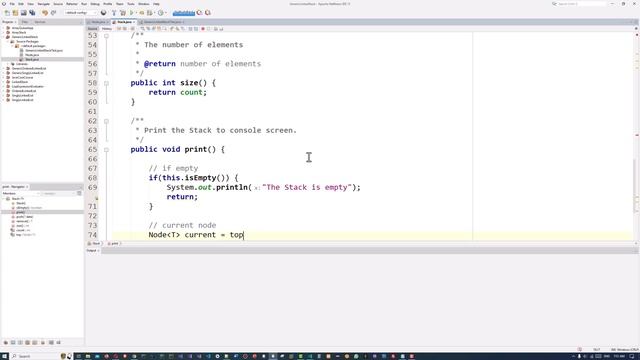Select the JavaCoreCourse project
640x360 pixels.
tap(22, 78)
